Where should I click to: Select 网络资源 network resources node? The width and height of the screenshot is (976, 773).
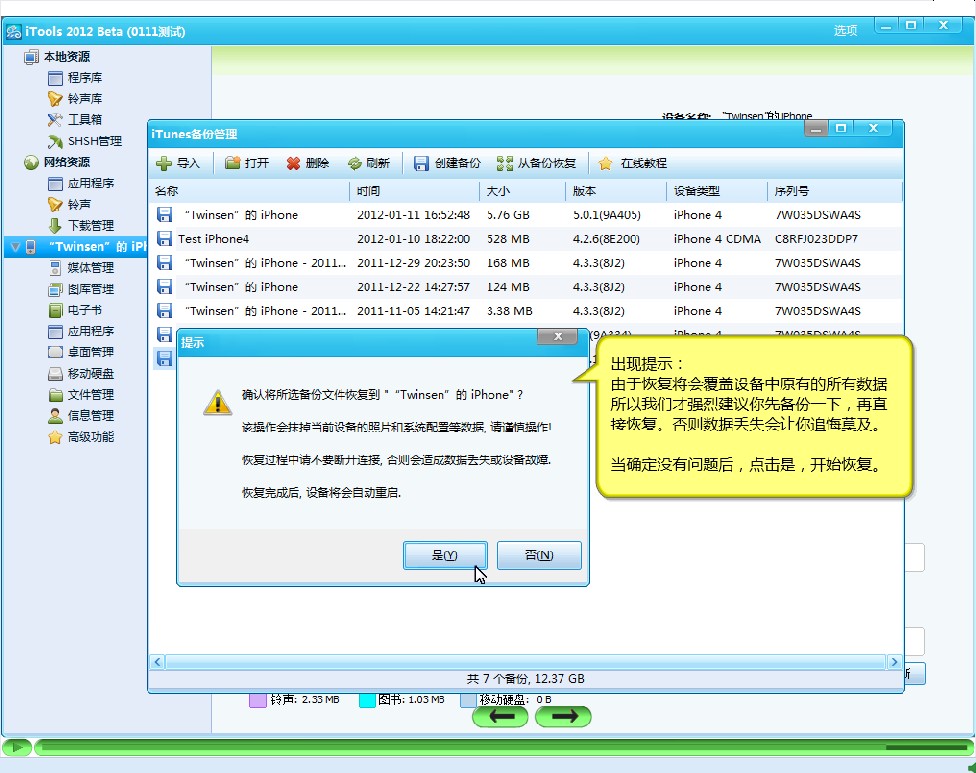pyautogui.click(x=57, y=162)
